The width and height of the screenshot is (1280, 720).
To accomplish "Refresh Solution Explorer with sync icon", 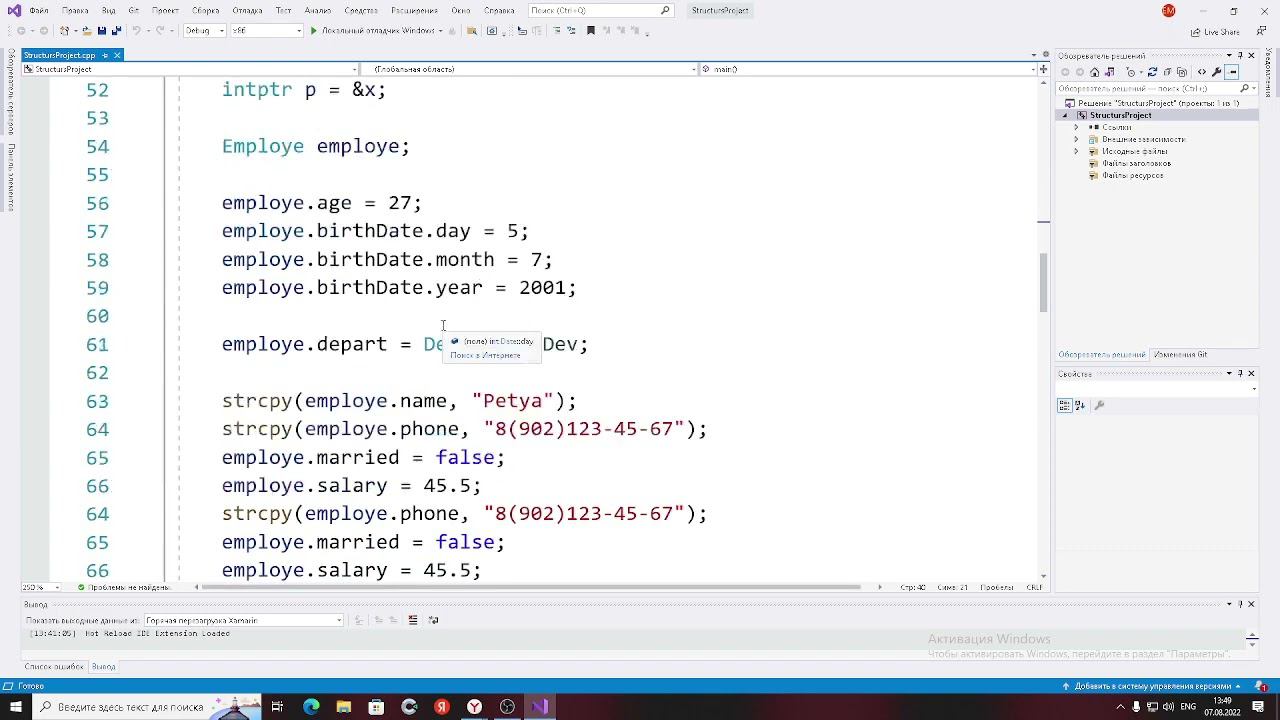I will click(1152, 72).
